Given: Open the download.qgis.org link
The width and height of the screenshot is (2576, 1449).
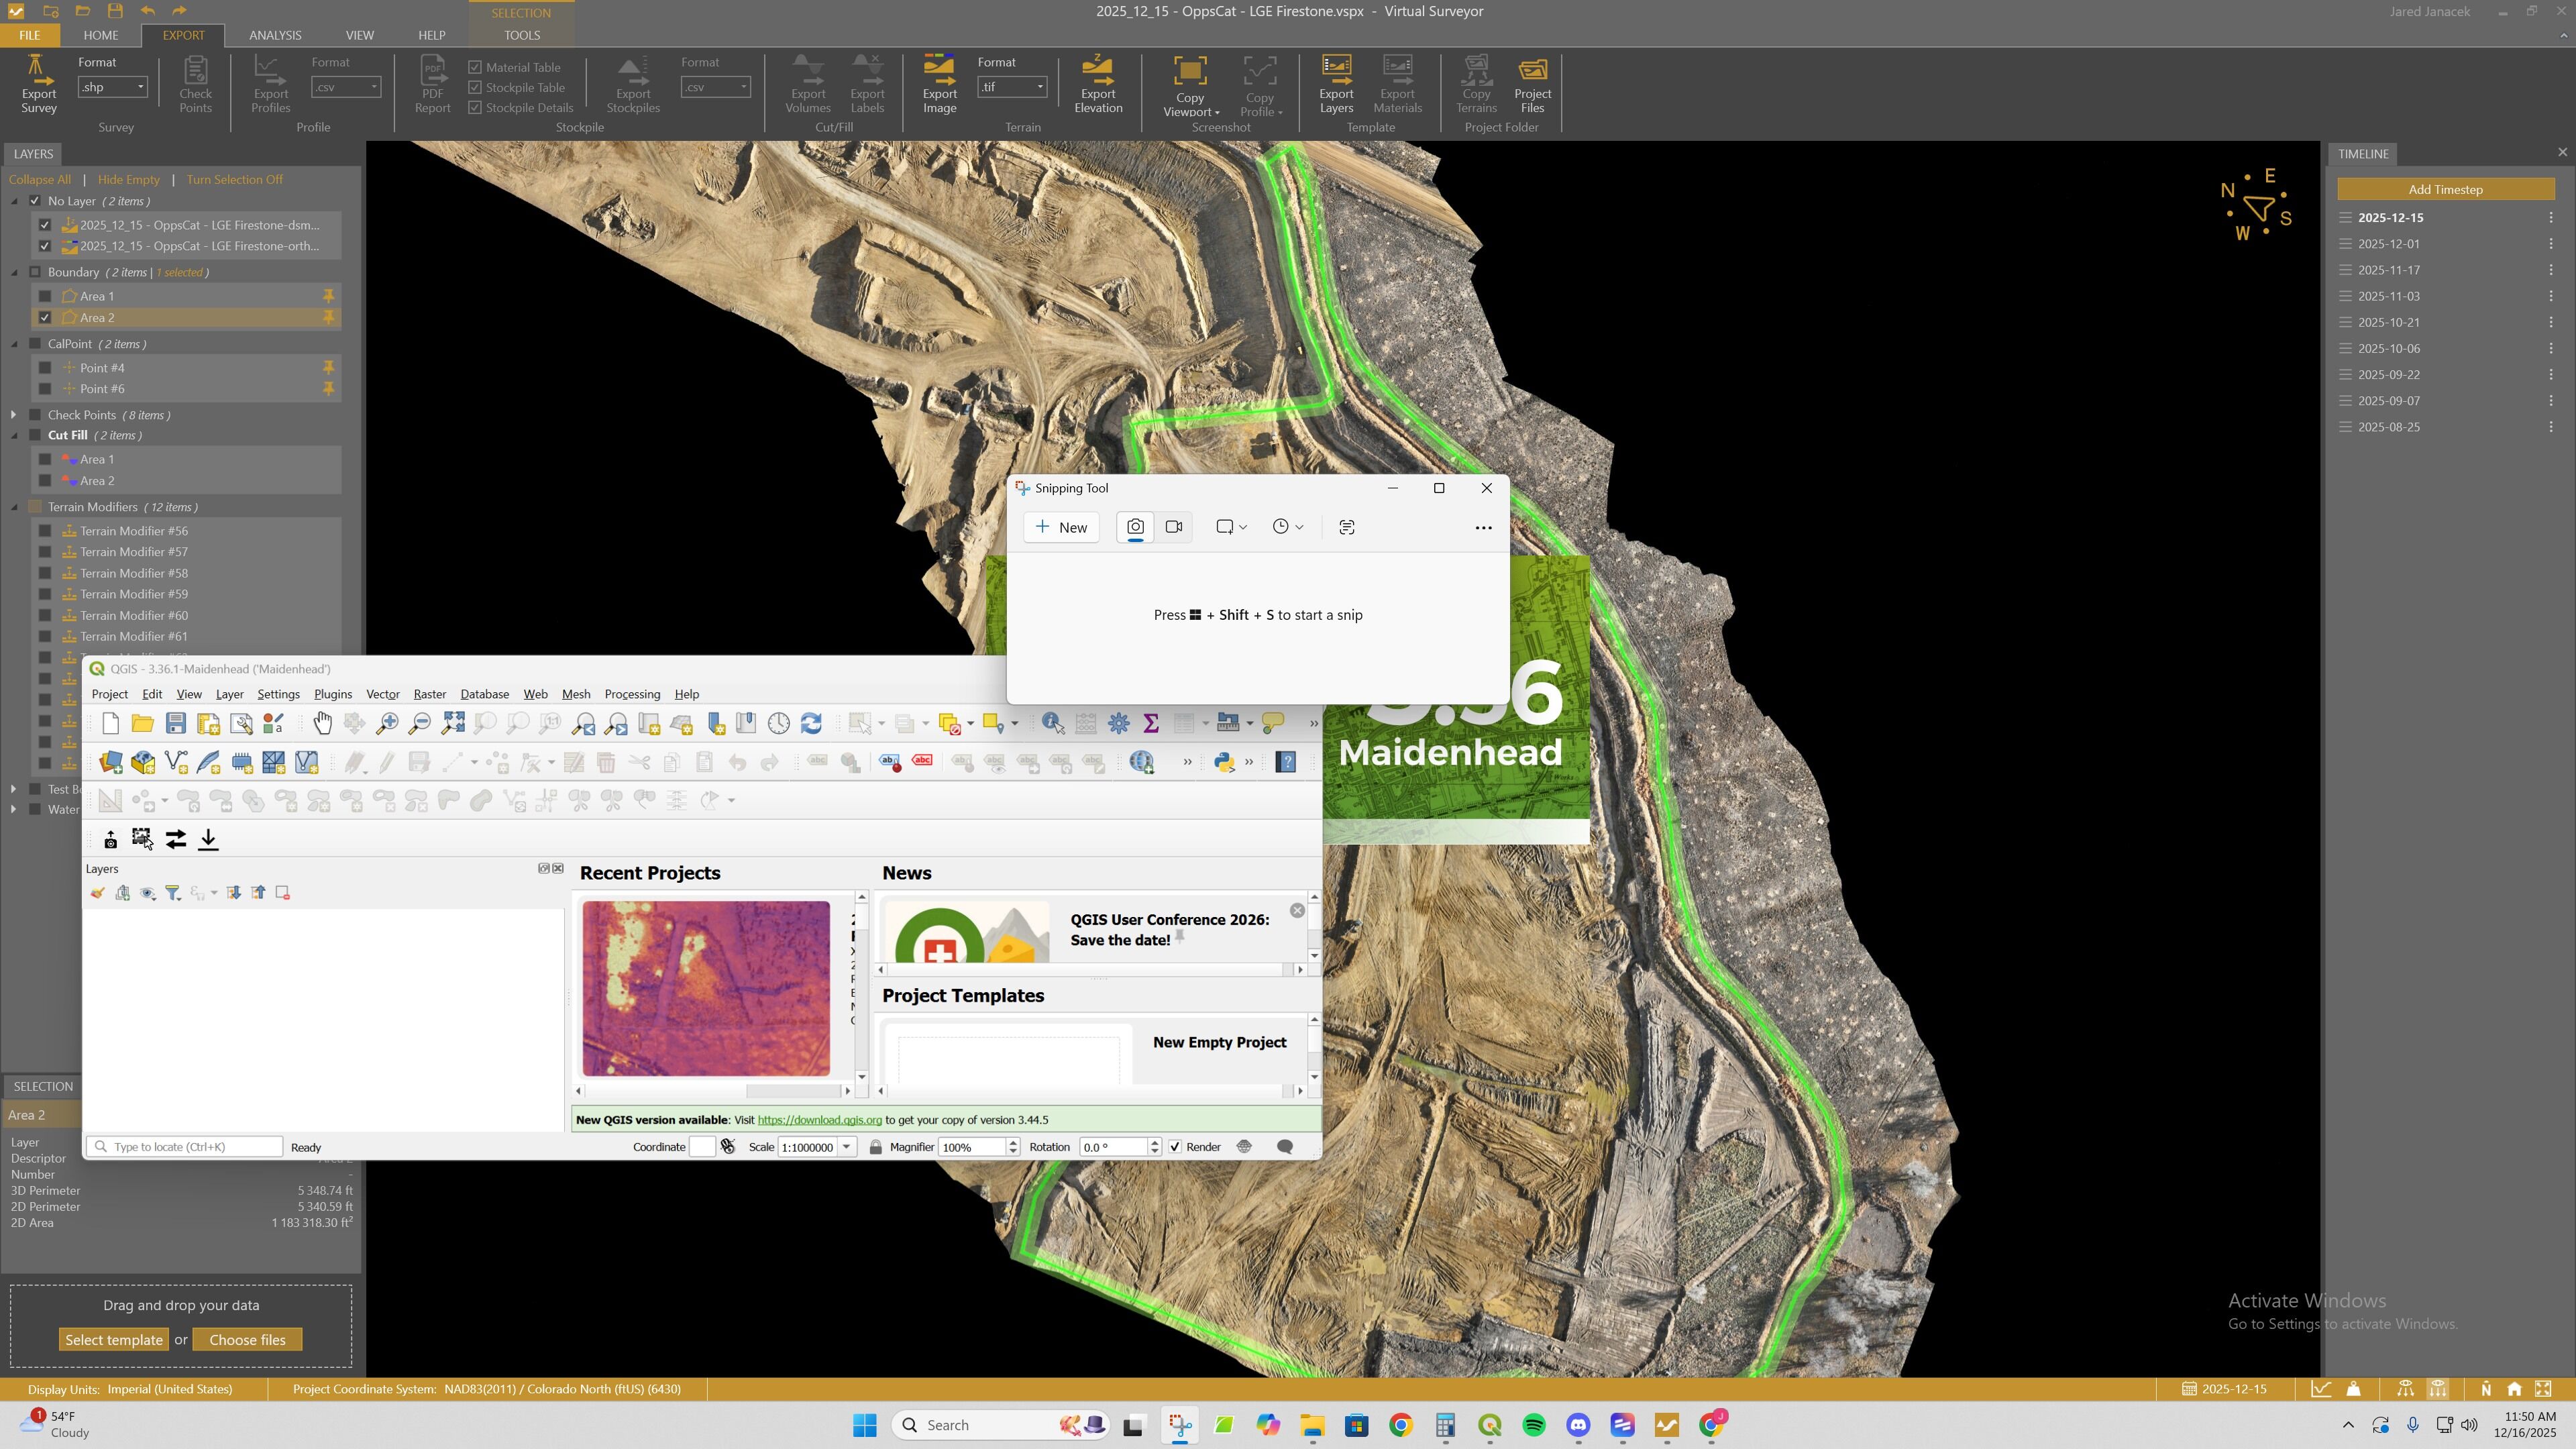Looking at the screenshot, I should [x=819, y=1120].
